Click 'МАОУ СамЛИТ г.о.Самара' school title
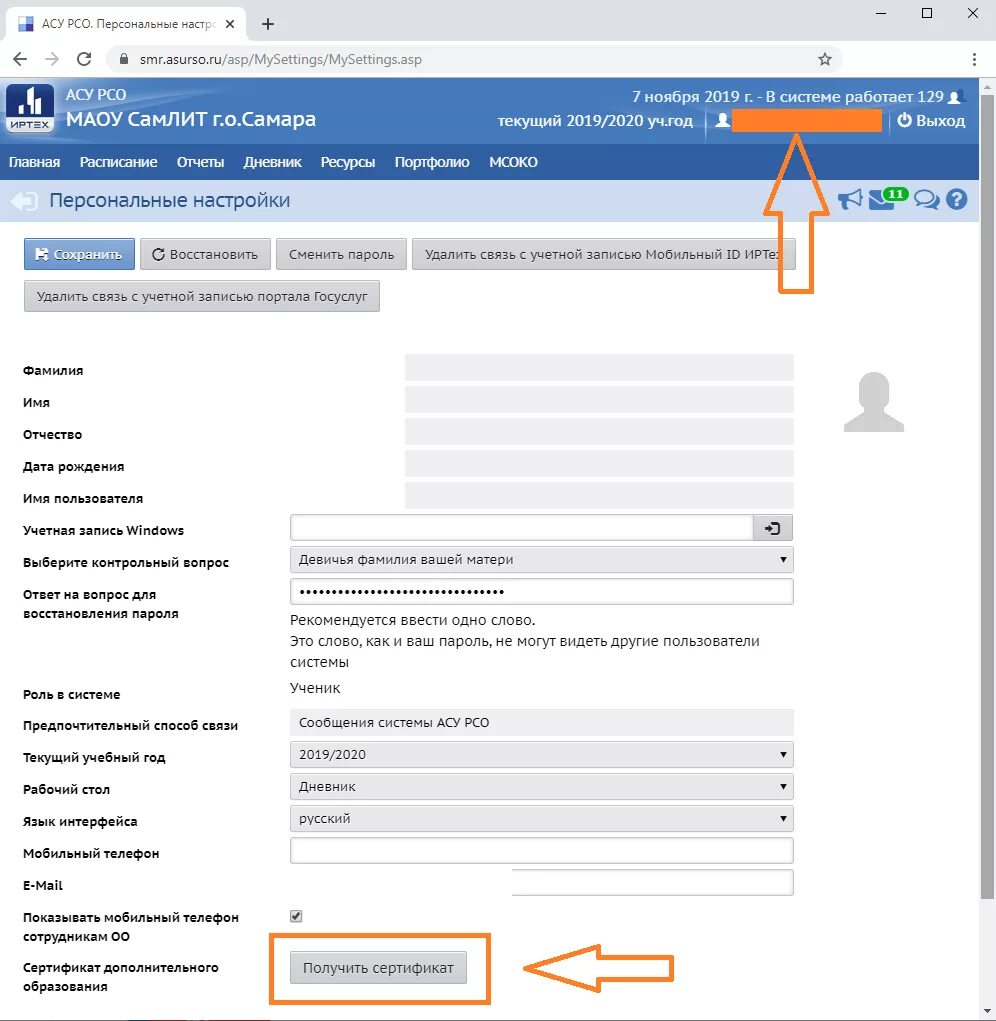 click(191, 119)
